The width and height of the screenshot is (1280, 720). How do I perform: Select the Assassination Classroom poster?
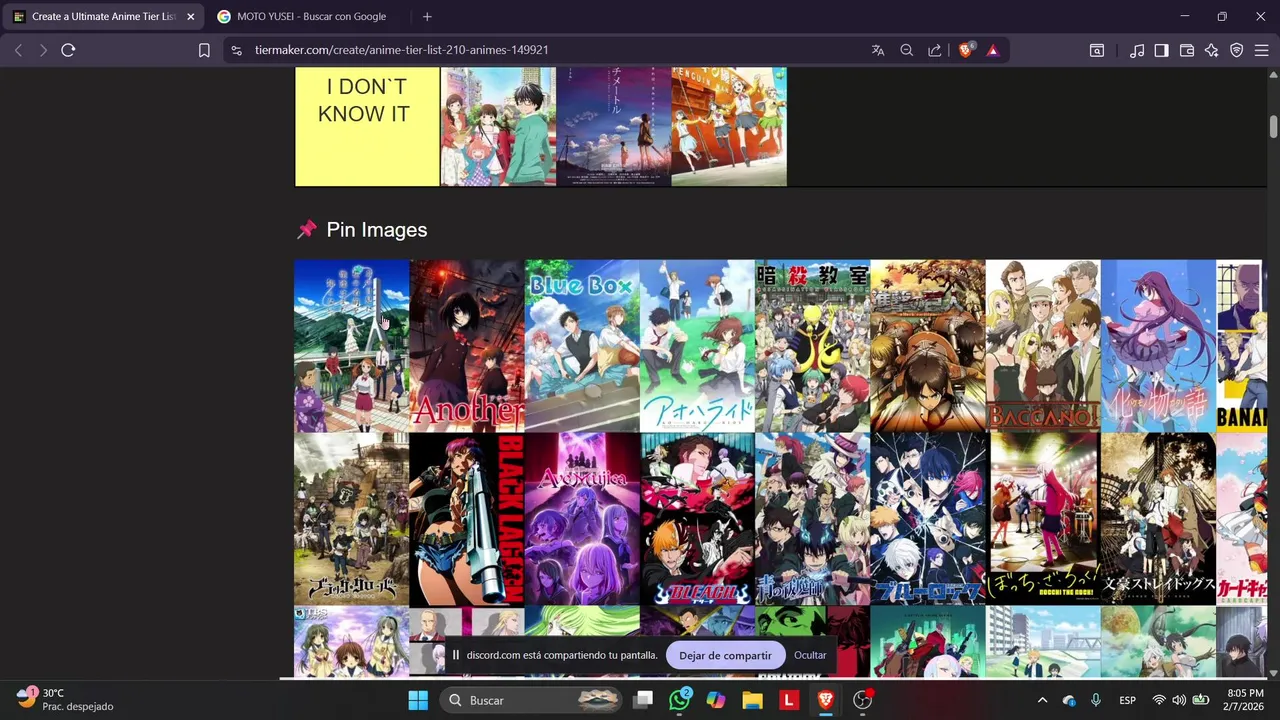point(812,346)
